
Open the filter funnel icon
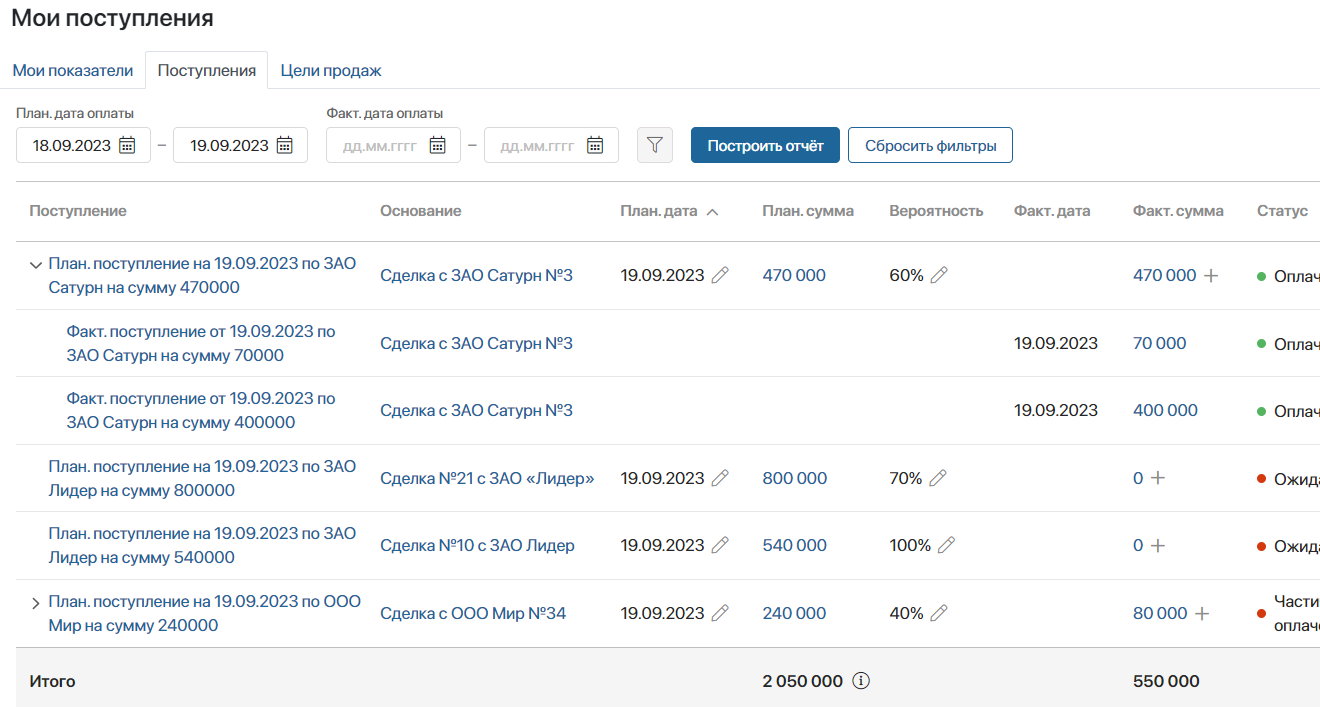click(654, 145)
